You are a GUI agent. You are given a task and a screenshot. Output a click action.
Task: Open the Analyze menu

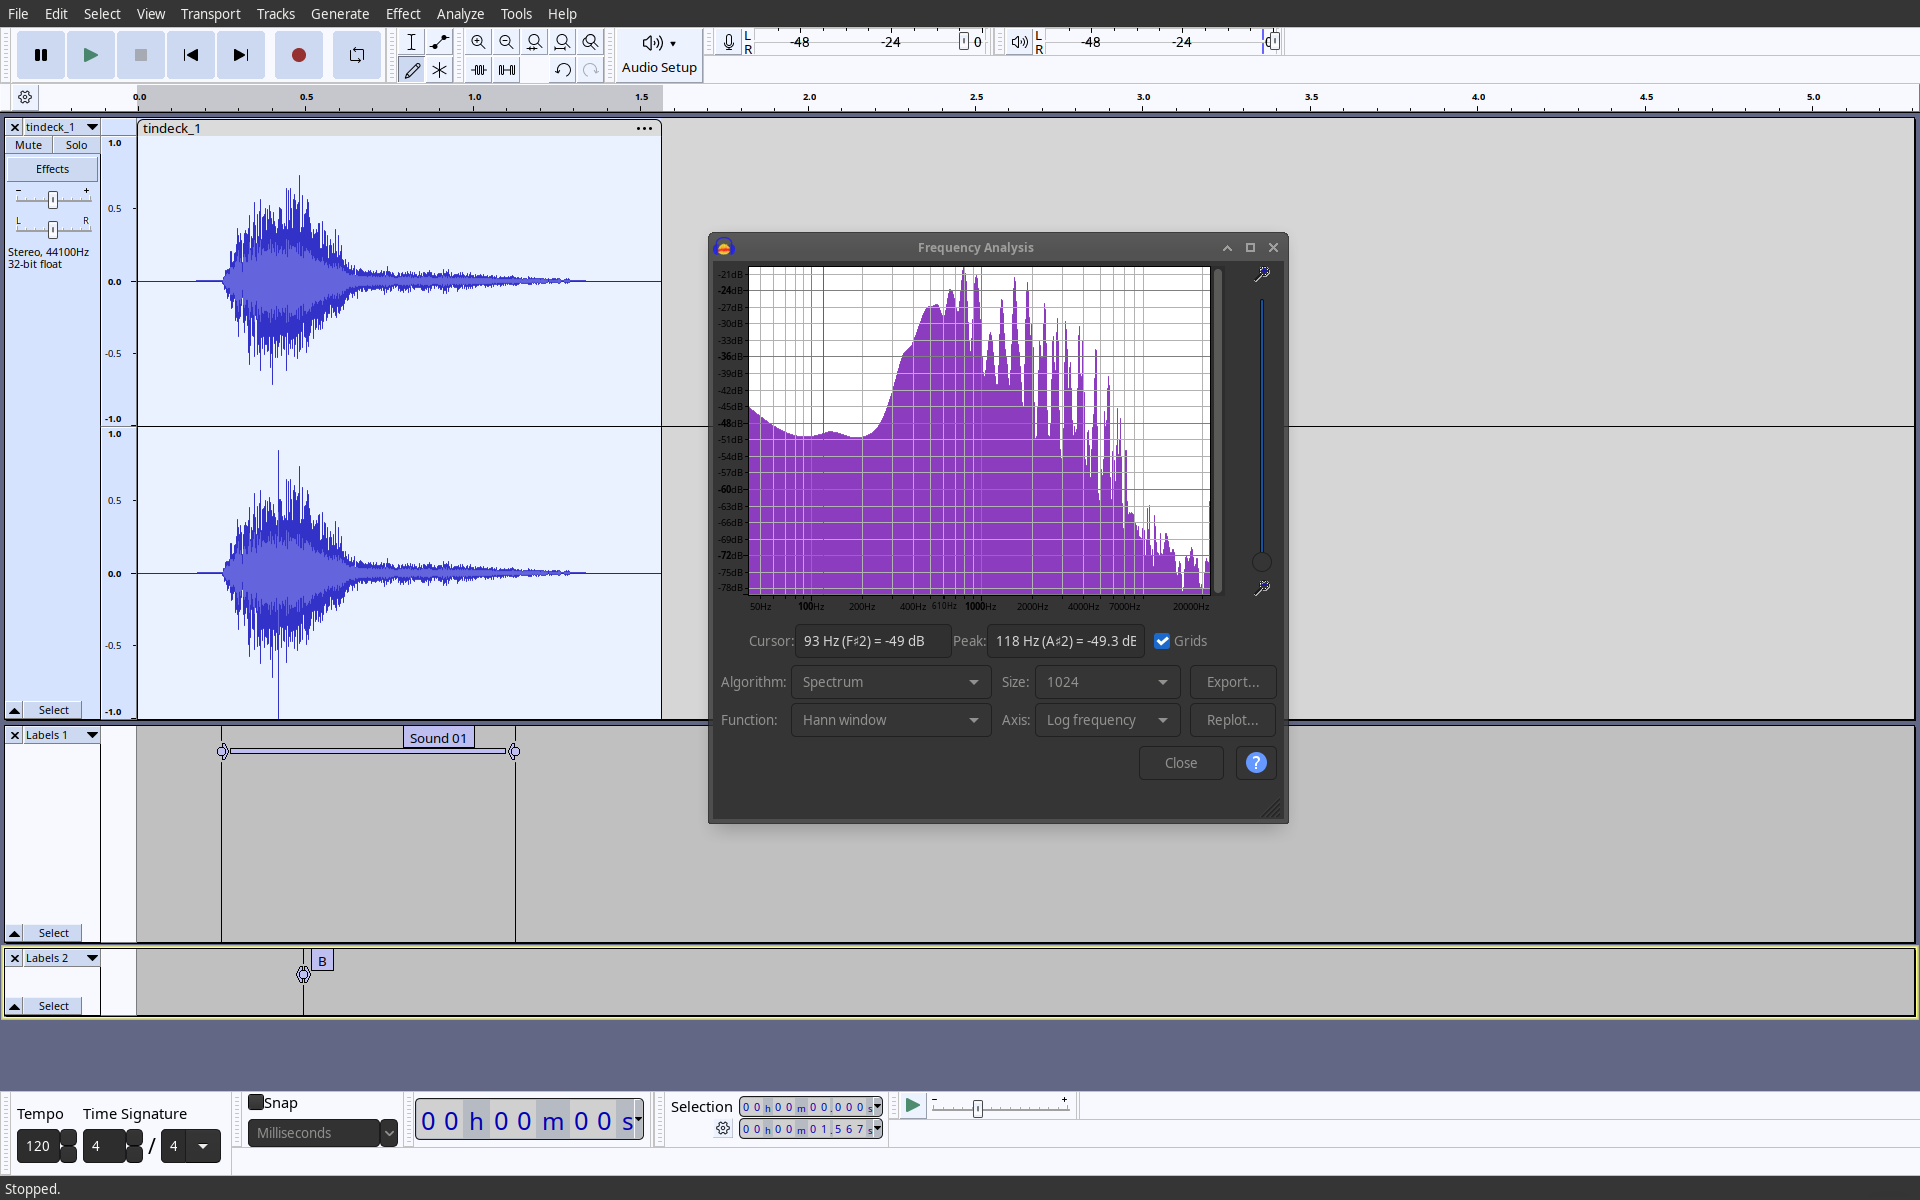click(x=460, y=13)
